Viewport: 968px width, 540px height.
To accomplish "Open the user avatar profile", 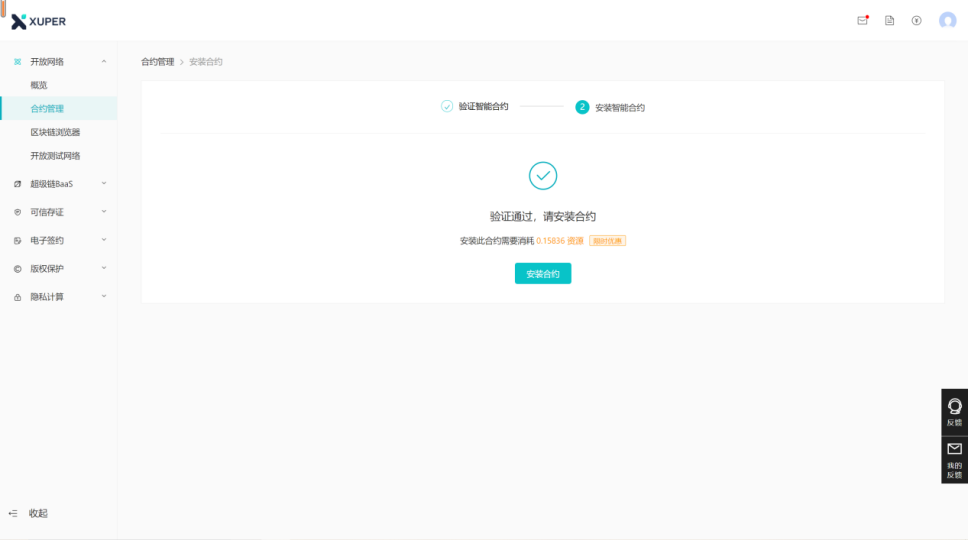I will (947, 20).
